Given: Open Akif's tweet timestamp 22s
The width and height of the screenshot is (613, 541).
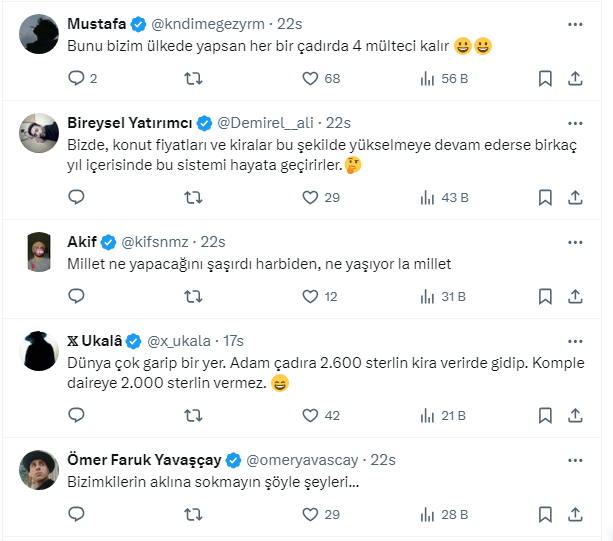Looking at the screenshot, I should pos(214,241).
